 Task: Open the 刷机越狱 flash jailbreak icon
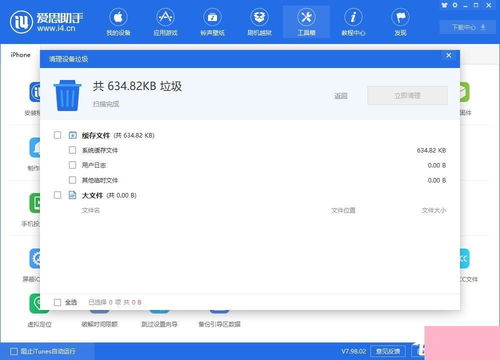tap(259, 17)
